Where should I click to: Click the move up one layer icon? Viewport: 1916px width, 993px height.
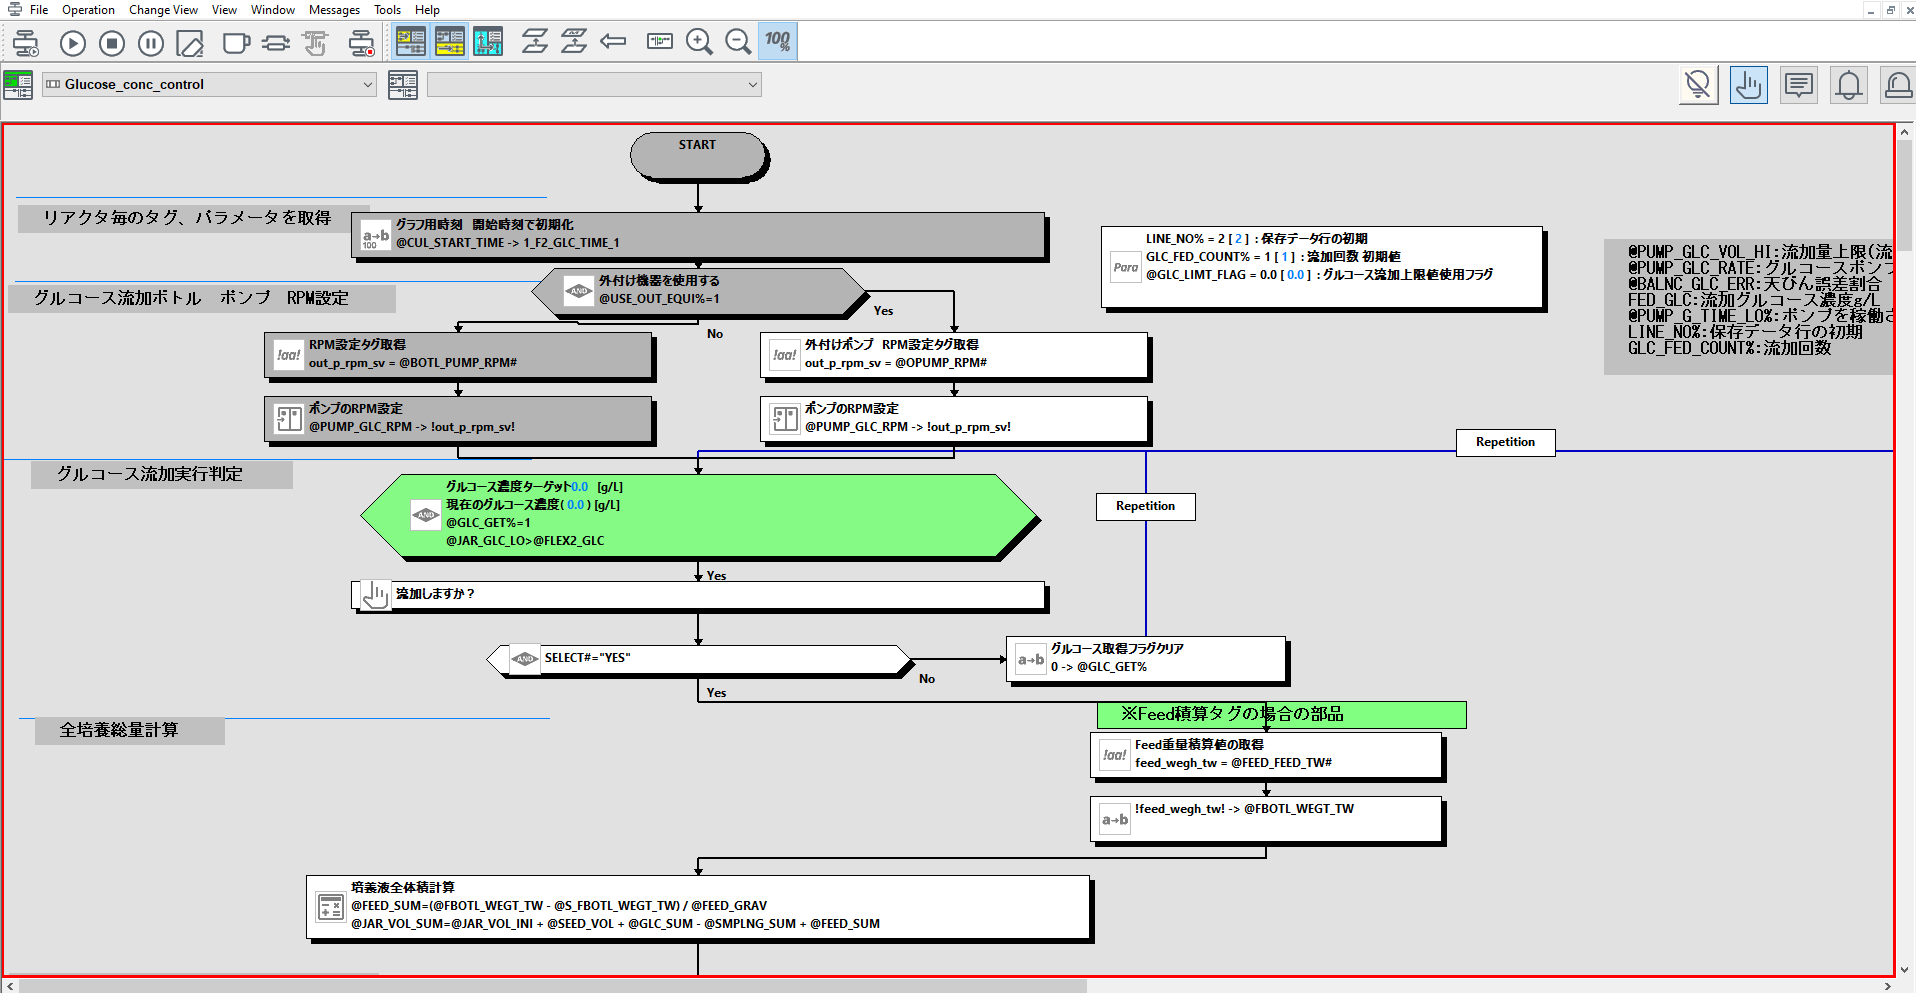[x=535, y=42]
